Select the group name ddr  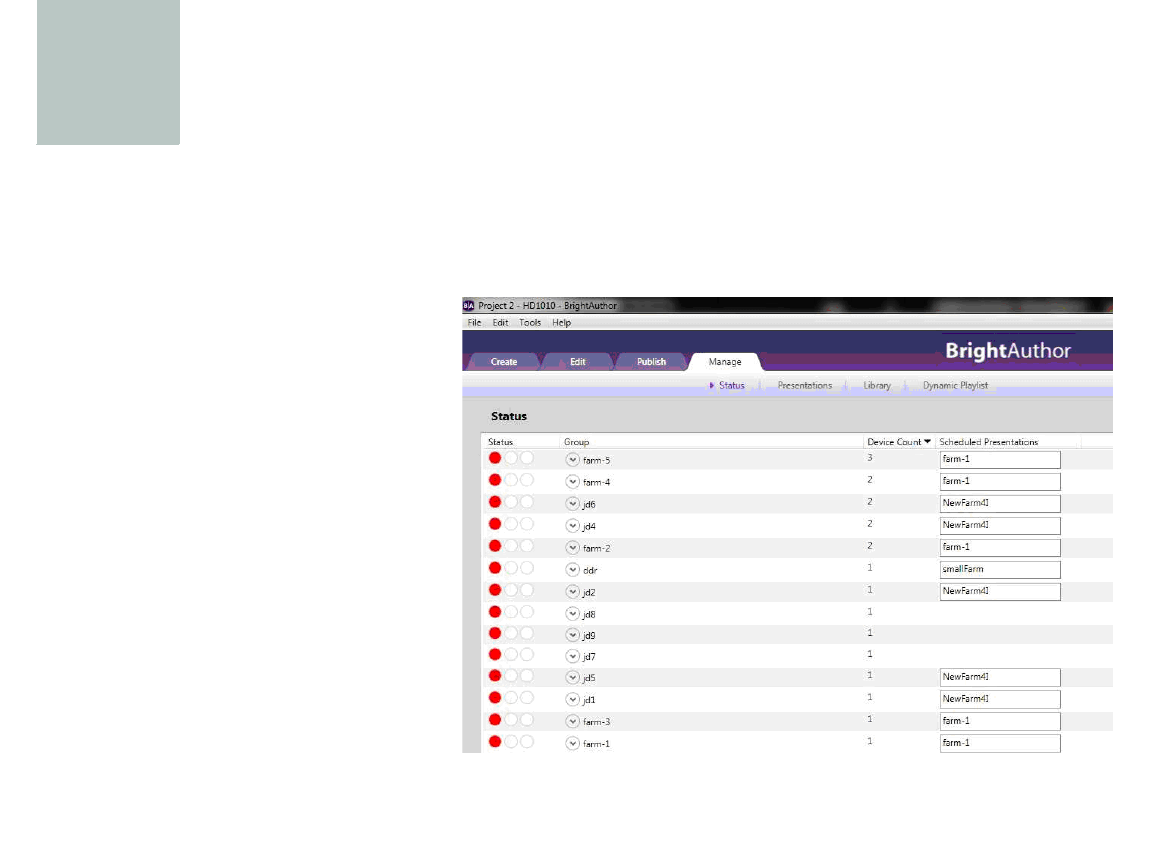(x=590, y=571)
